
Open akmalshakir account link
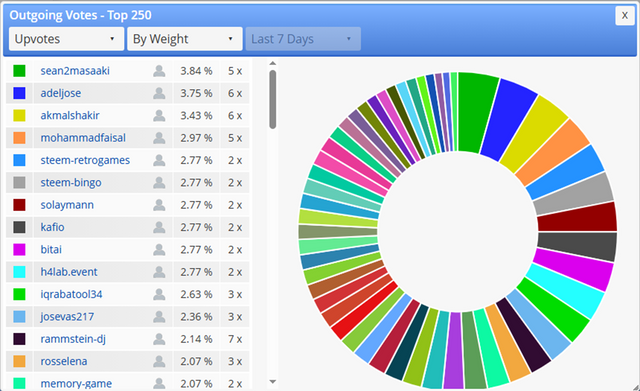click(70, 116)
